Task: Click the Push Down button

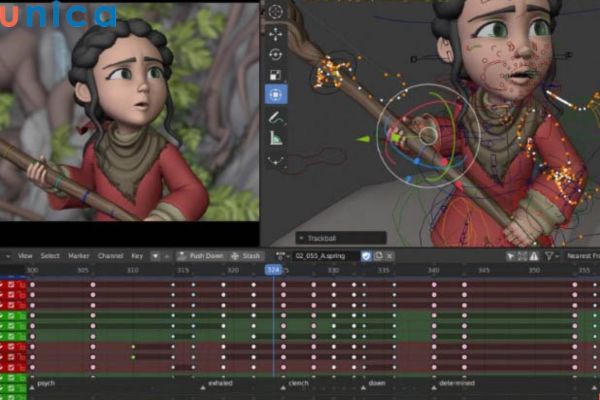Action: click(201, 256)
